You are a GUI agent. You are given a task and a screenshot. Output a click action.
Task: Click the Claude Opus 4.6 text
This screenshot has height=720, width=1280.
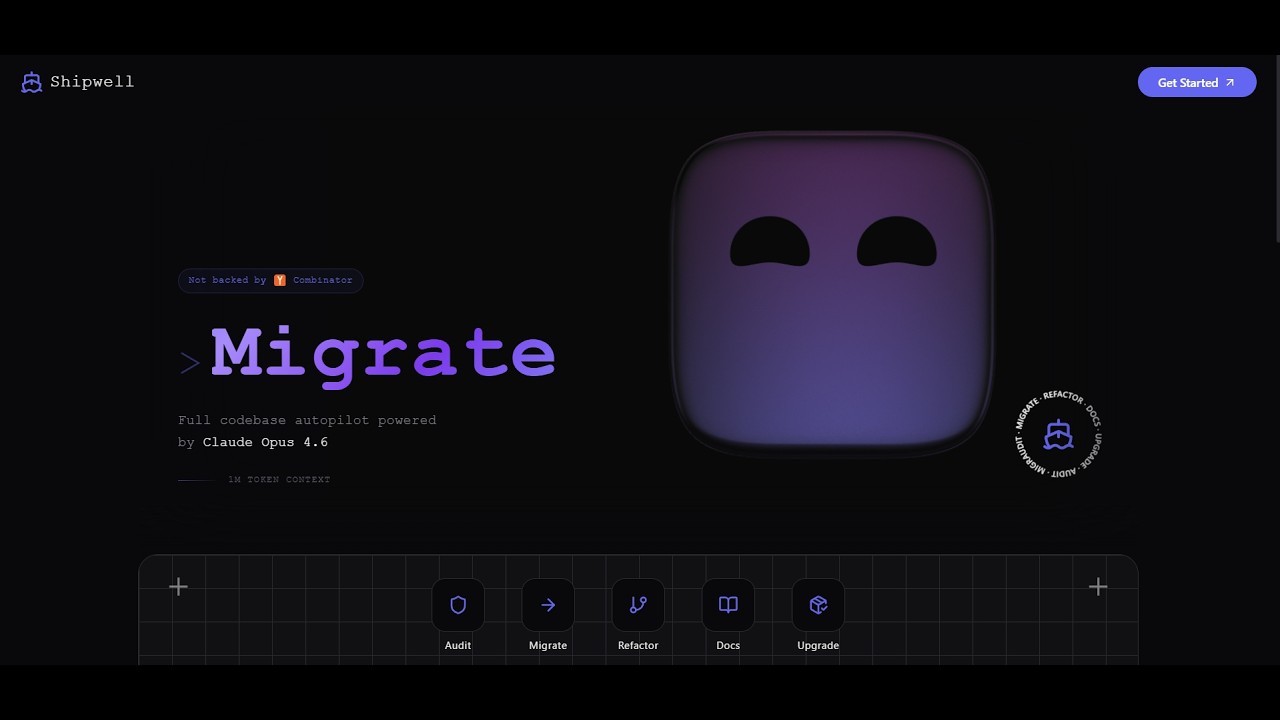(x=265, y=442)
